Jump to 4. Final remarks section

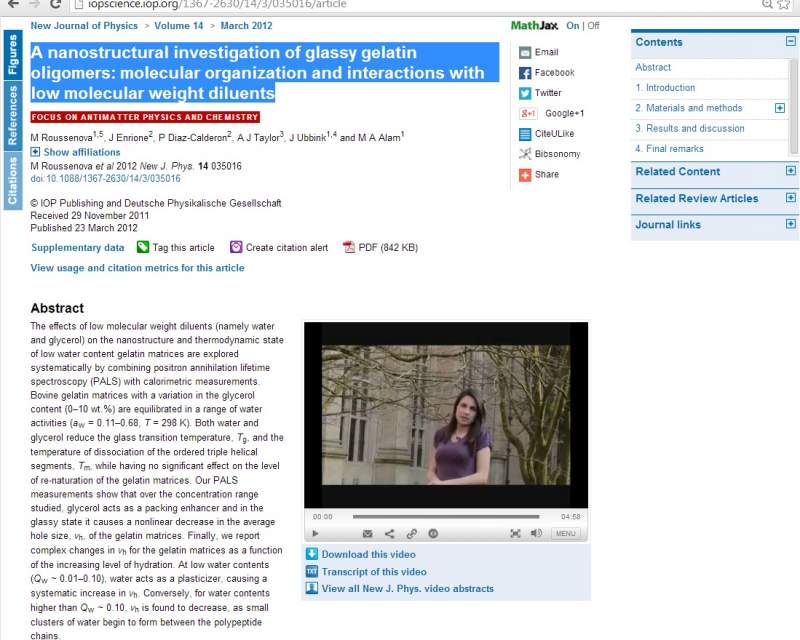pyautogui.click(x=669, y=149)
